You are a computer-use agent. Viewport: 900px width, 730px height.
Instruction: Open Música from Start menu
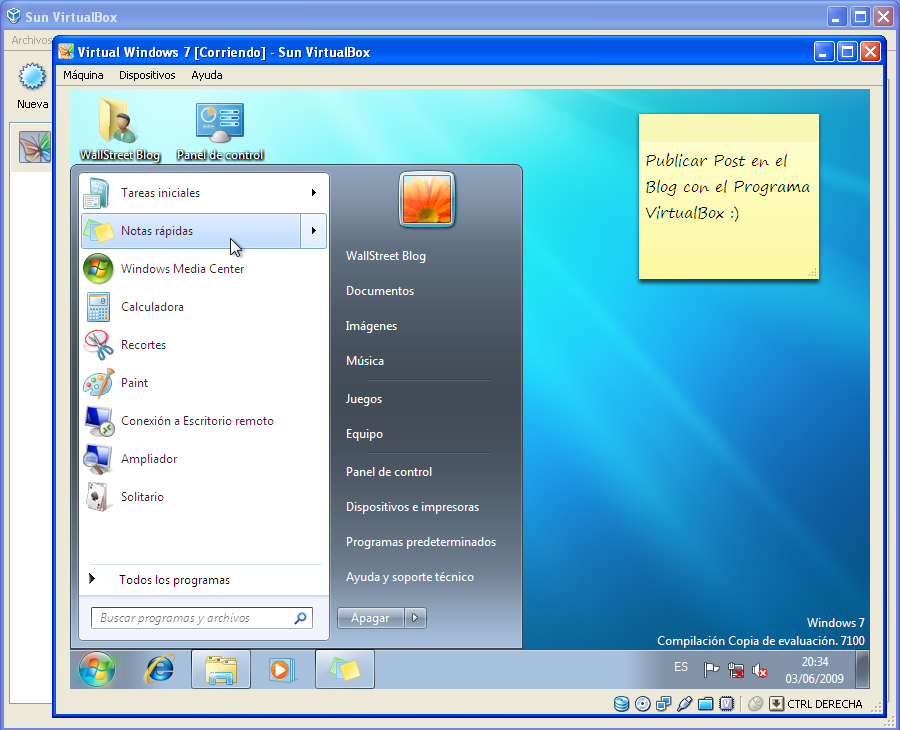tap(365, 361)
